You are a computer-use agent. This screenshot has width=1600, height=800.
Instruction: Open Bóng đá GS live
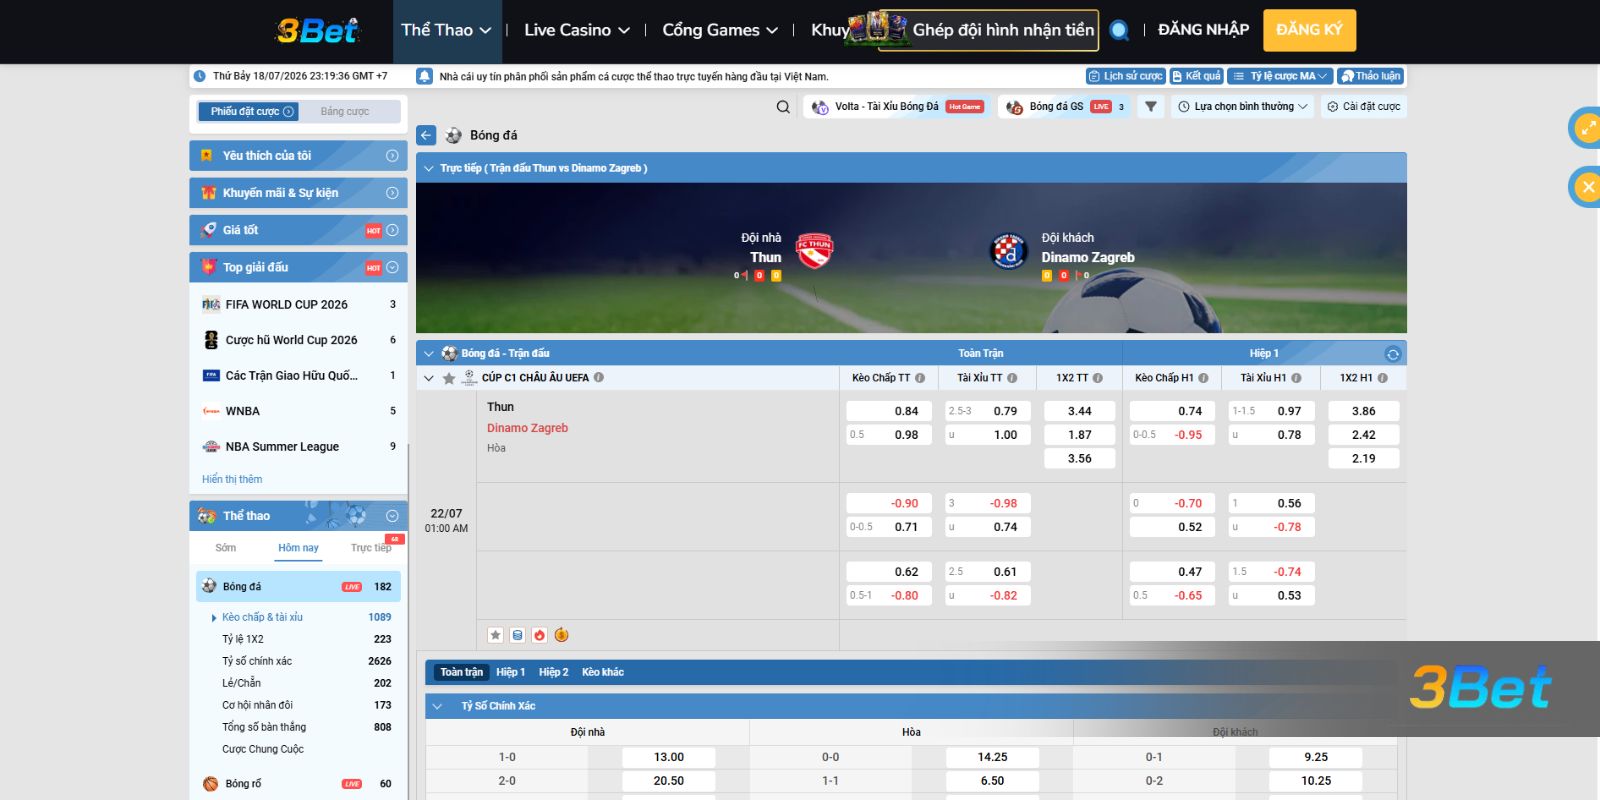(1065, 107)
